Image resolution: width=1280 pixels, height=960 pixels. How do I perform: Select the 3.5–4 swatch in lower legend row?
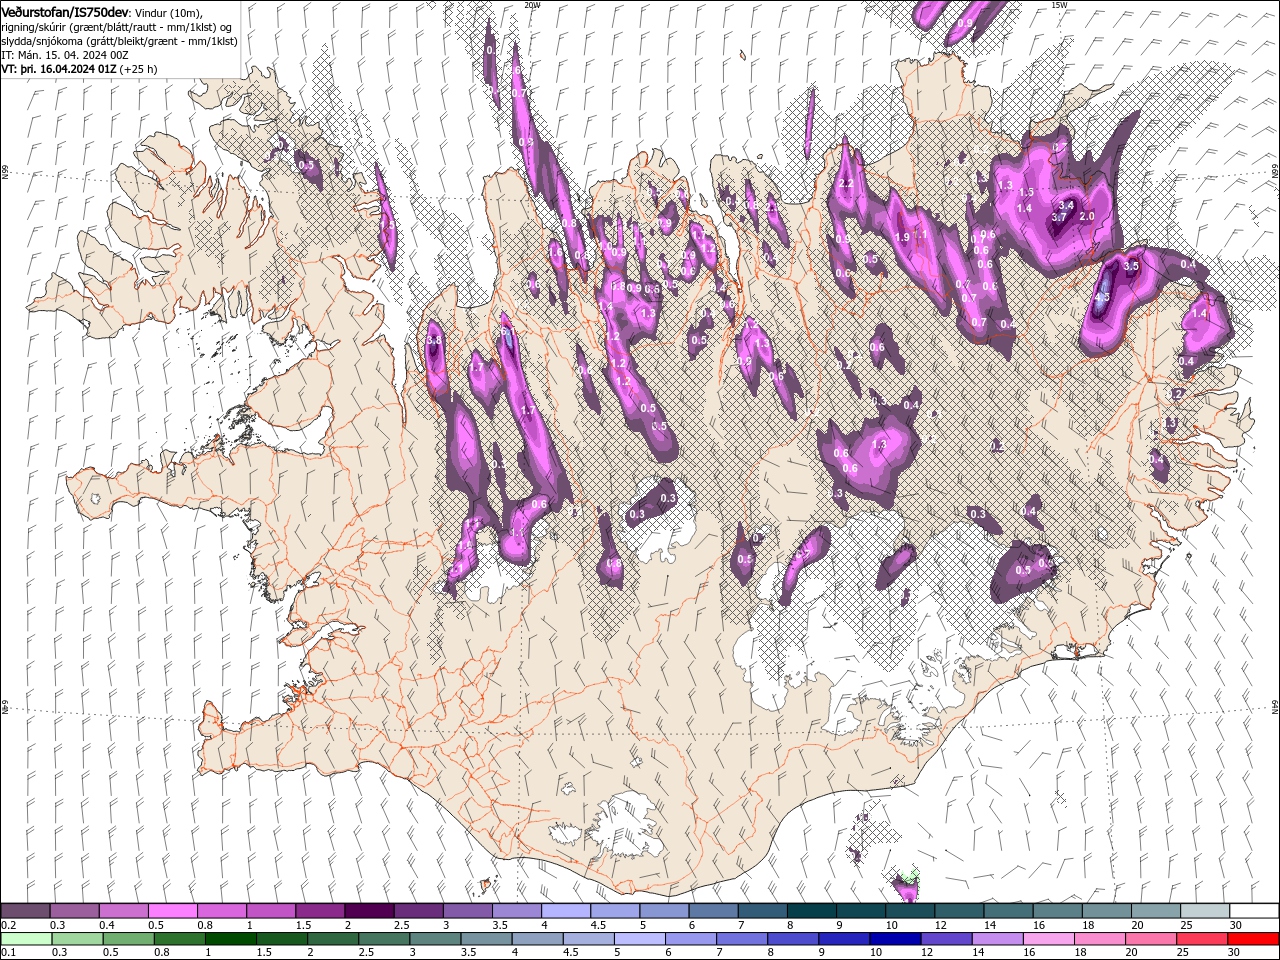[x=485, y=939]
